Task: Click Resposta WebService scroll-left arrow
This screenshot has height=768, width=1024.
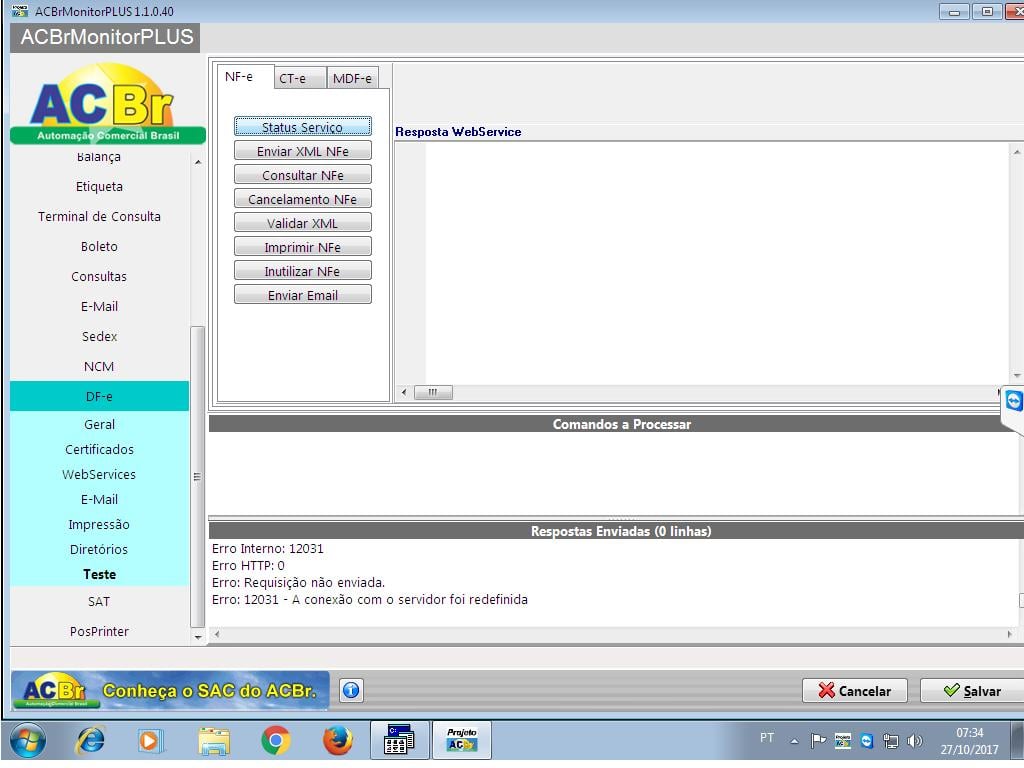Action: (404, 392)
